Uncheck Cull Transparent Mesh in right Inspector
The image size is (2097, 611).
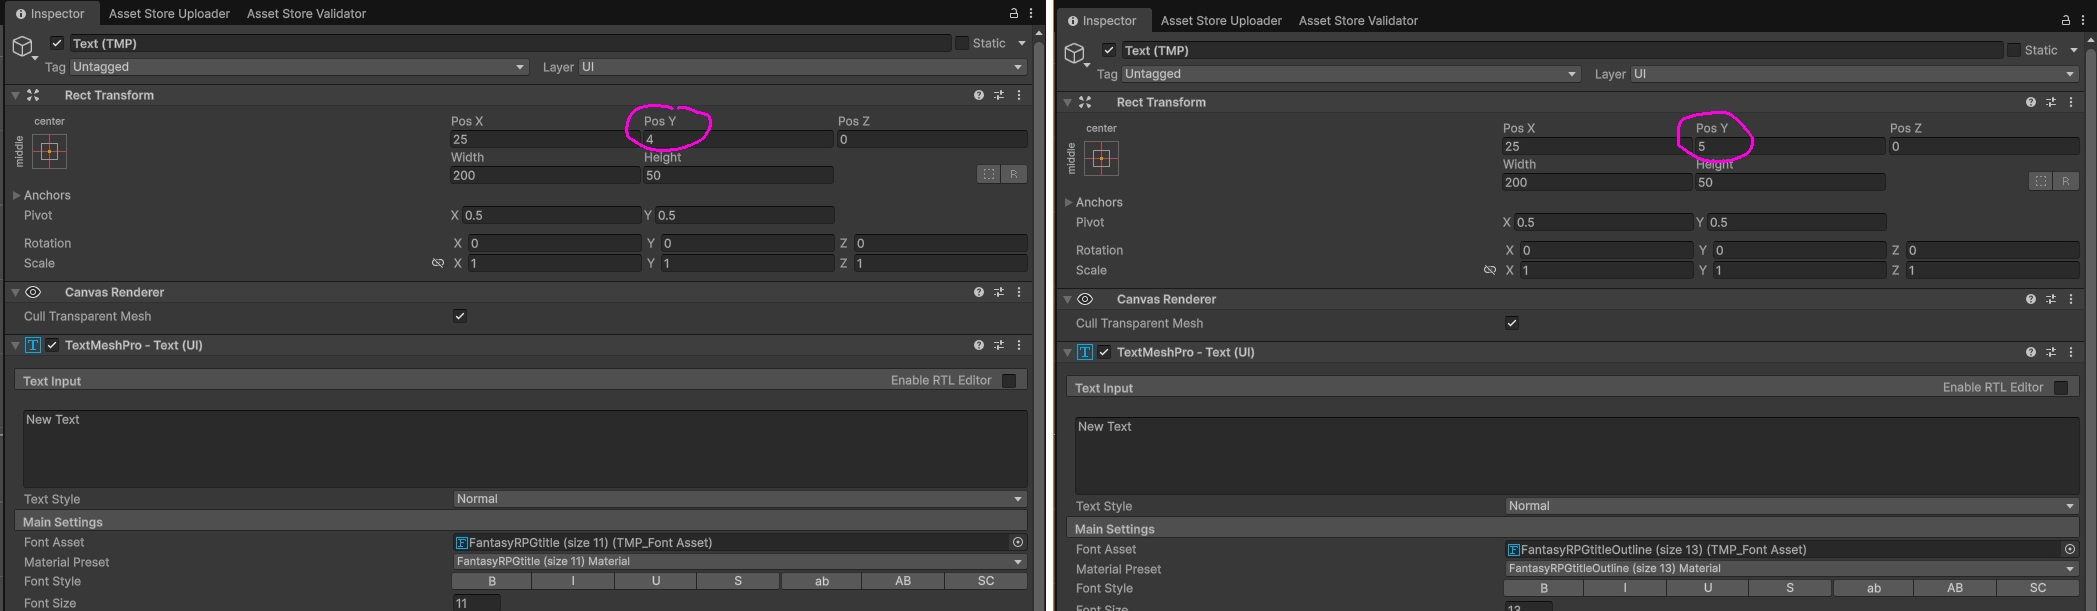coord(1512,323)
